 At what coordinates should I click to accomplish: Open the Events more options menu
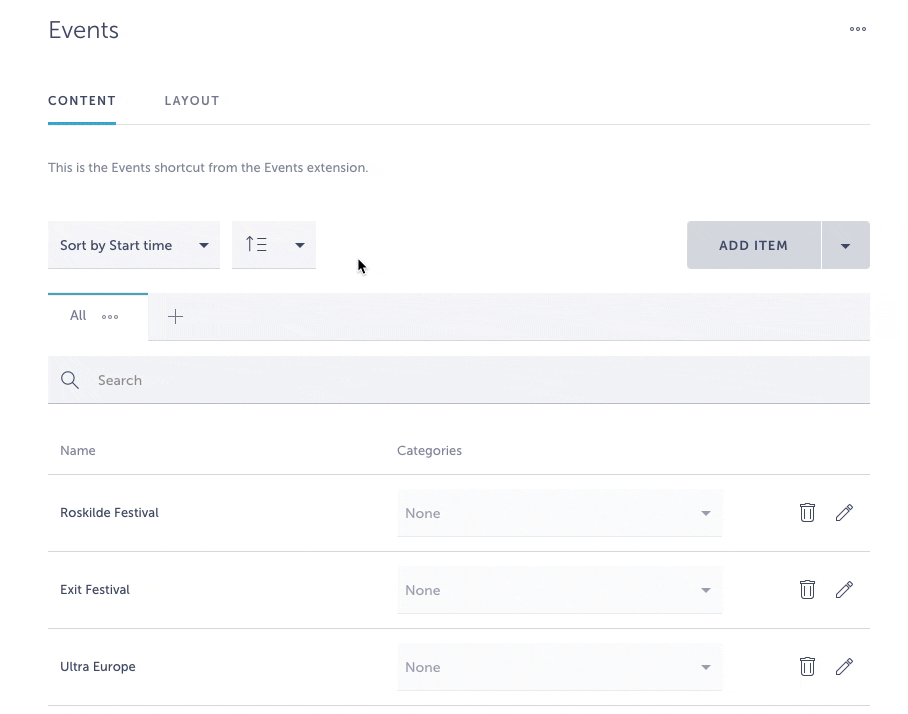point(857,30)
